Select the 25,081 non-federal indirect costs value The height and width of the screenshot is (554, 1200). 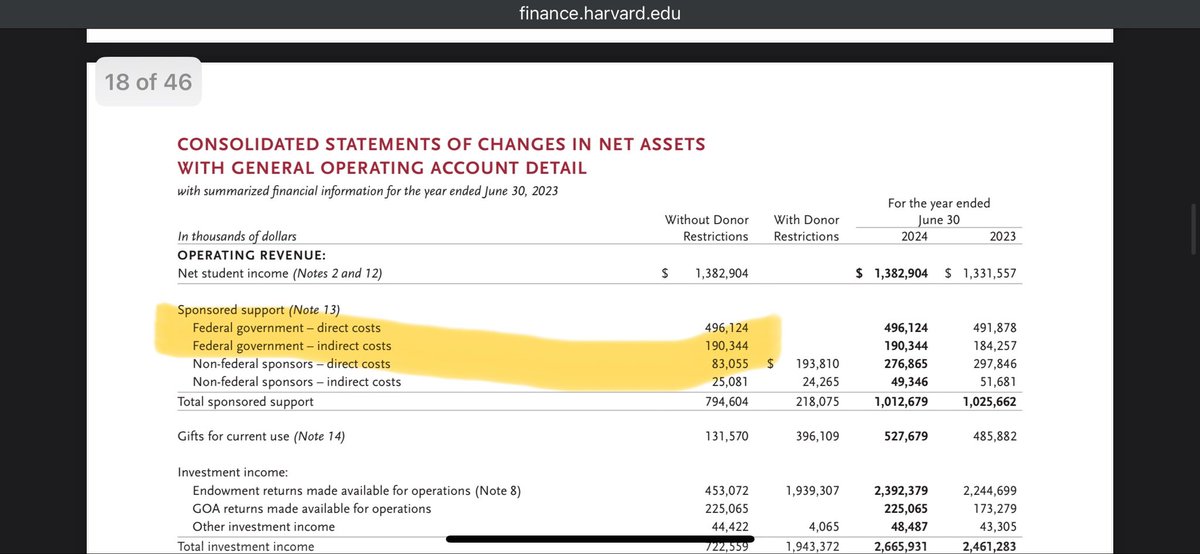(729, 382)
